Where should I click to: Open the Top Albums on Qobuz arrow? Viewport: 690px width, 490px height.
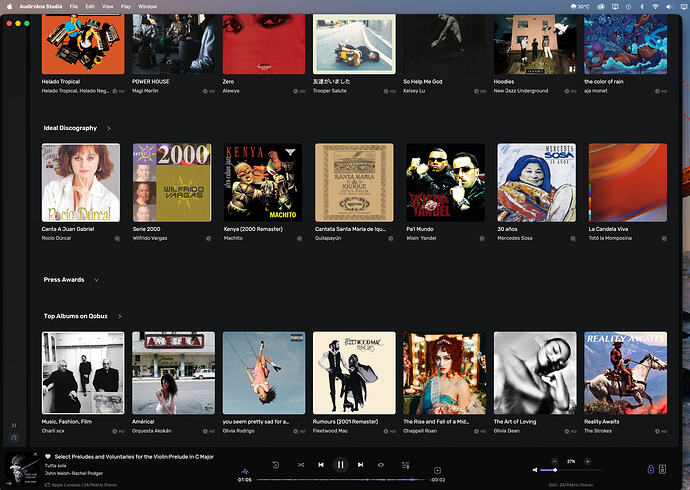[x=120, y=316]
